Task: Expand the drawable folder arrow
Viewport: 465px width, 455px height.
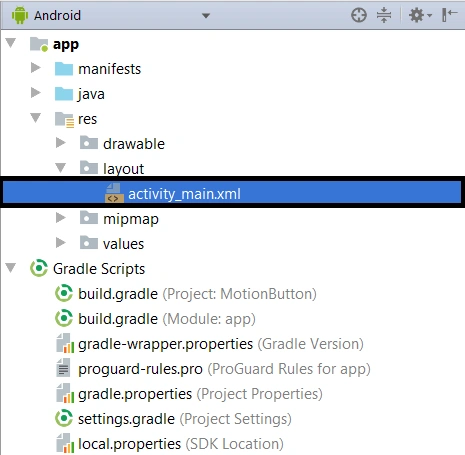Action: click(61, 143)
